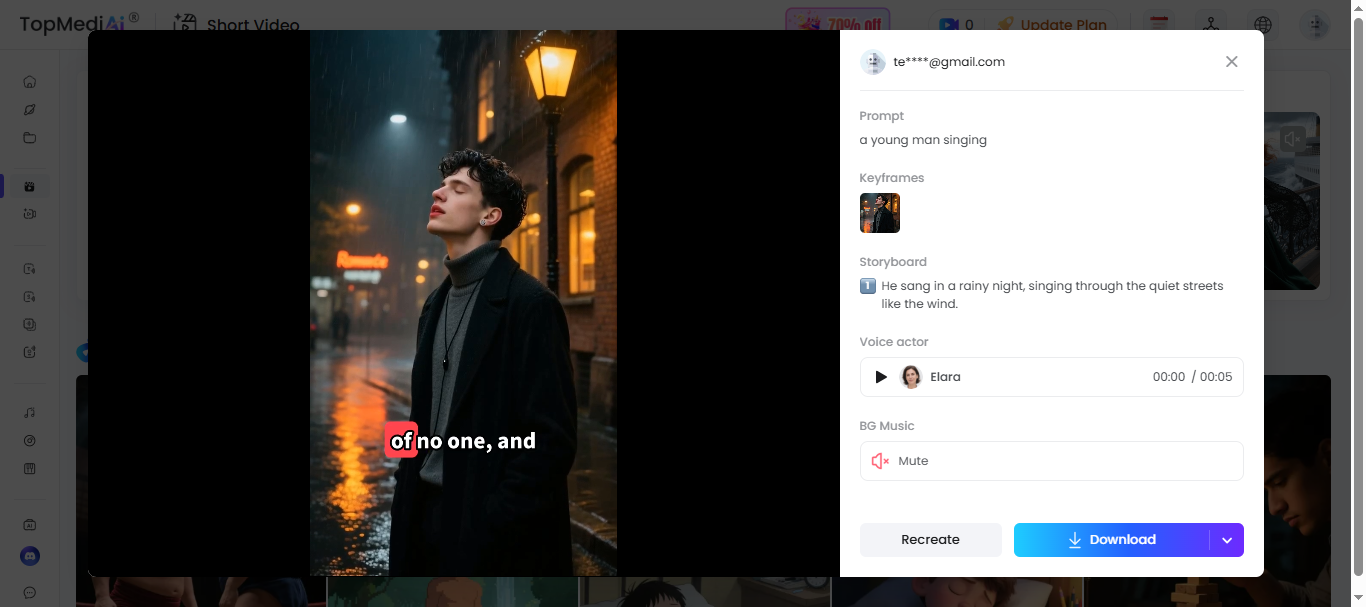Image resolution: width=1366 pixels, height=607 pixels.
Task: Click the chat bubble icon at sidebar bottom
Action: [30, 592]
